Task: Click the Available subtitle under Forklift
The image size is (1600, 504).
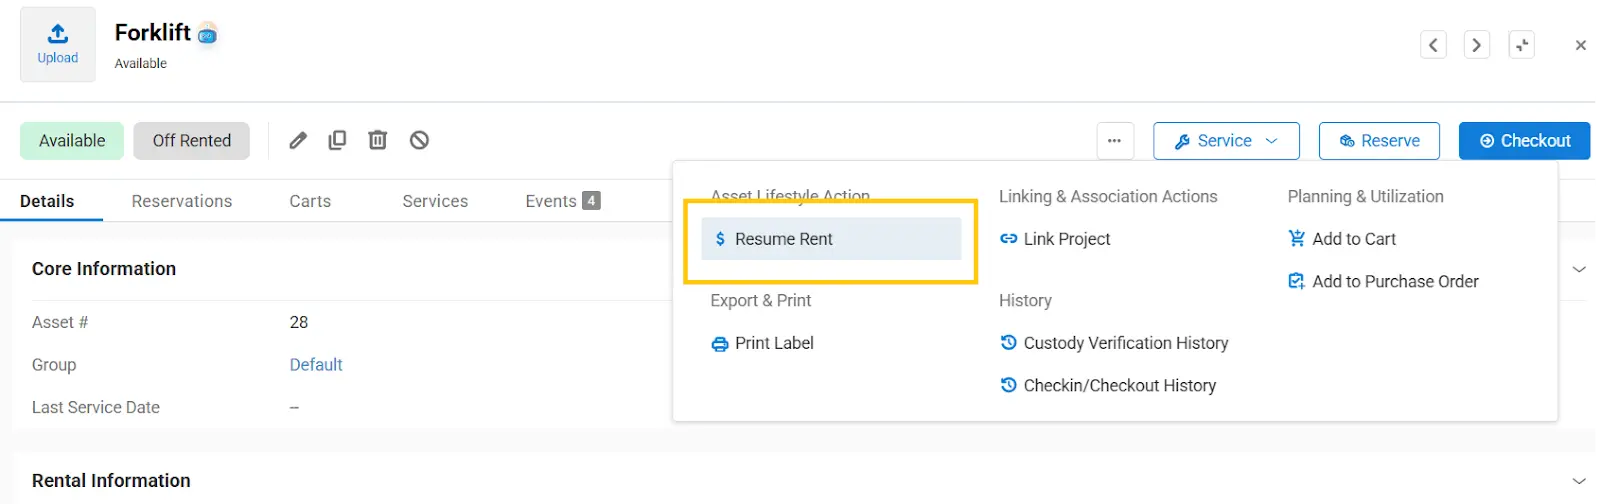Action: click(x=141, y=64)
